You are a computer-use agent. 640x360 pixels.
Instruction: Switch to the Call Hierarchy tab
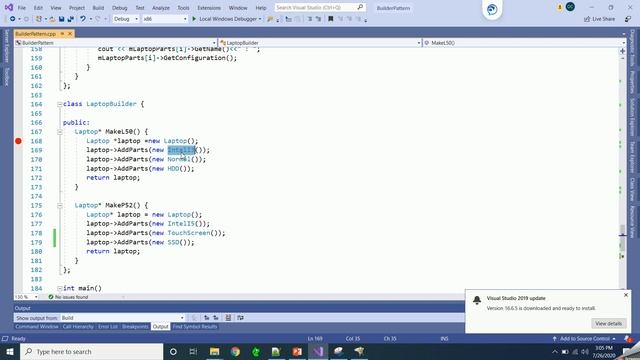pyautogui.click(x=78, y=327)
